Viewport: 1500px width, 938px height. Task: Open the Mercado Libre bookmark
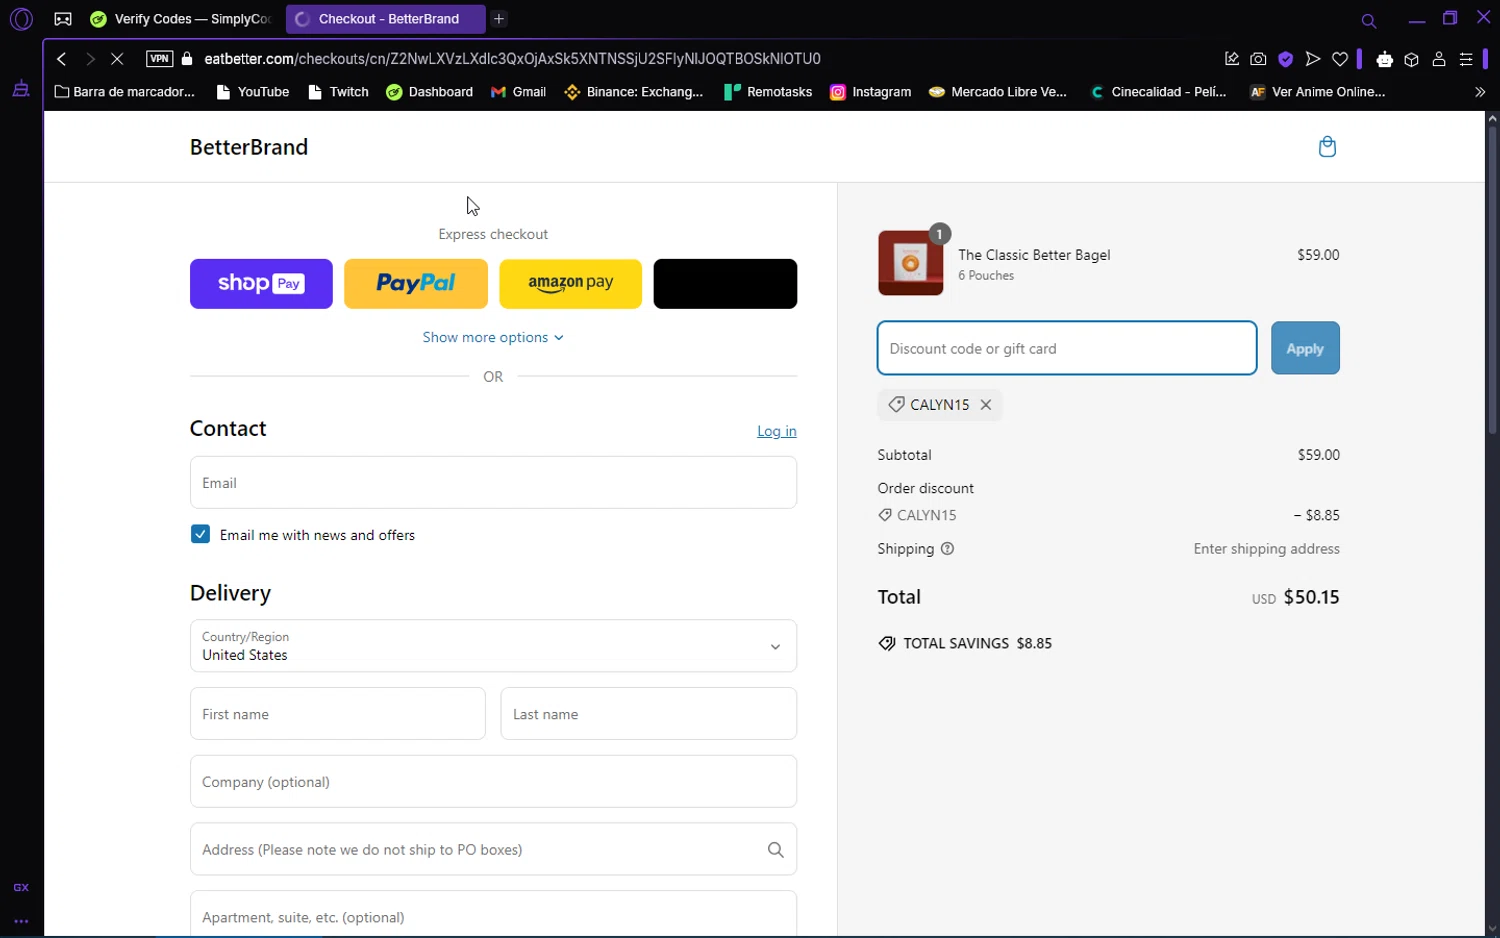coord(998,92)
